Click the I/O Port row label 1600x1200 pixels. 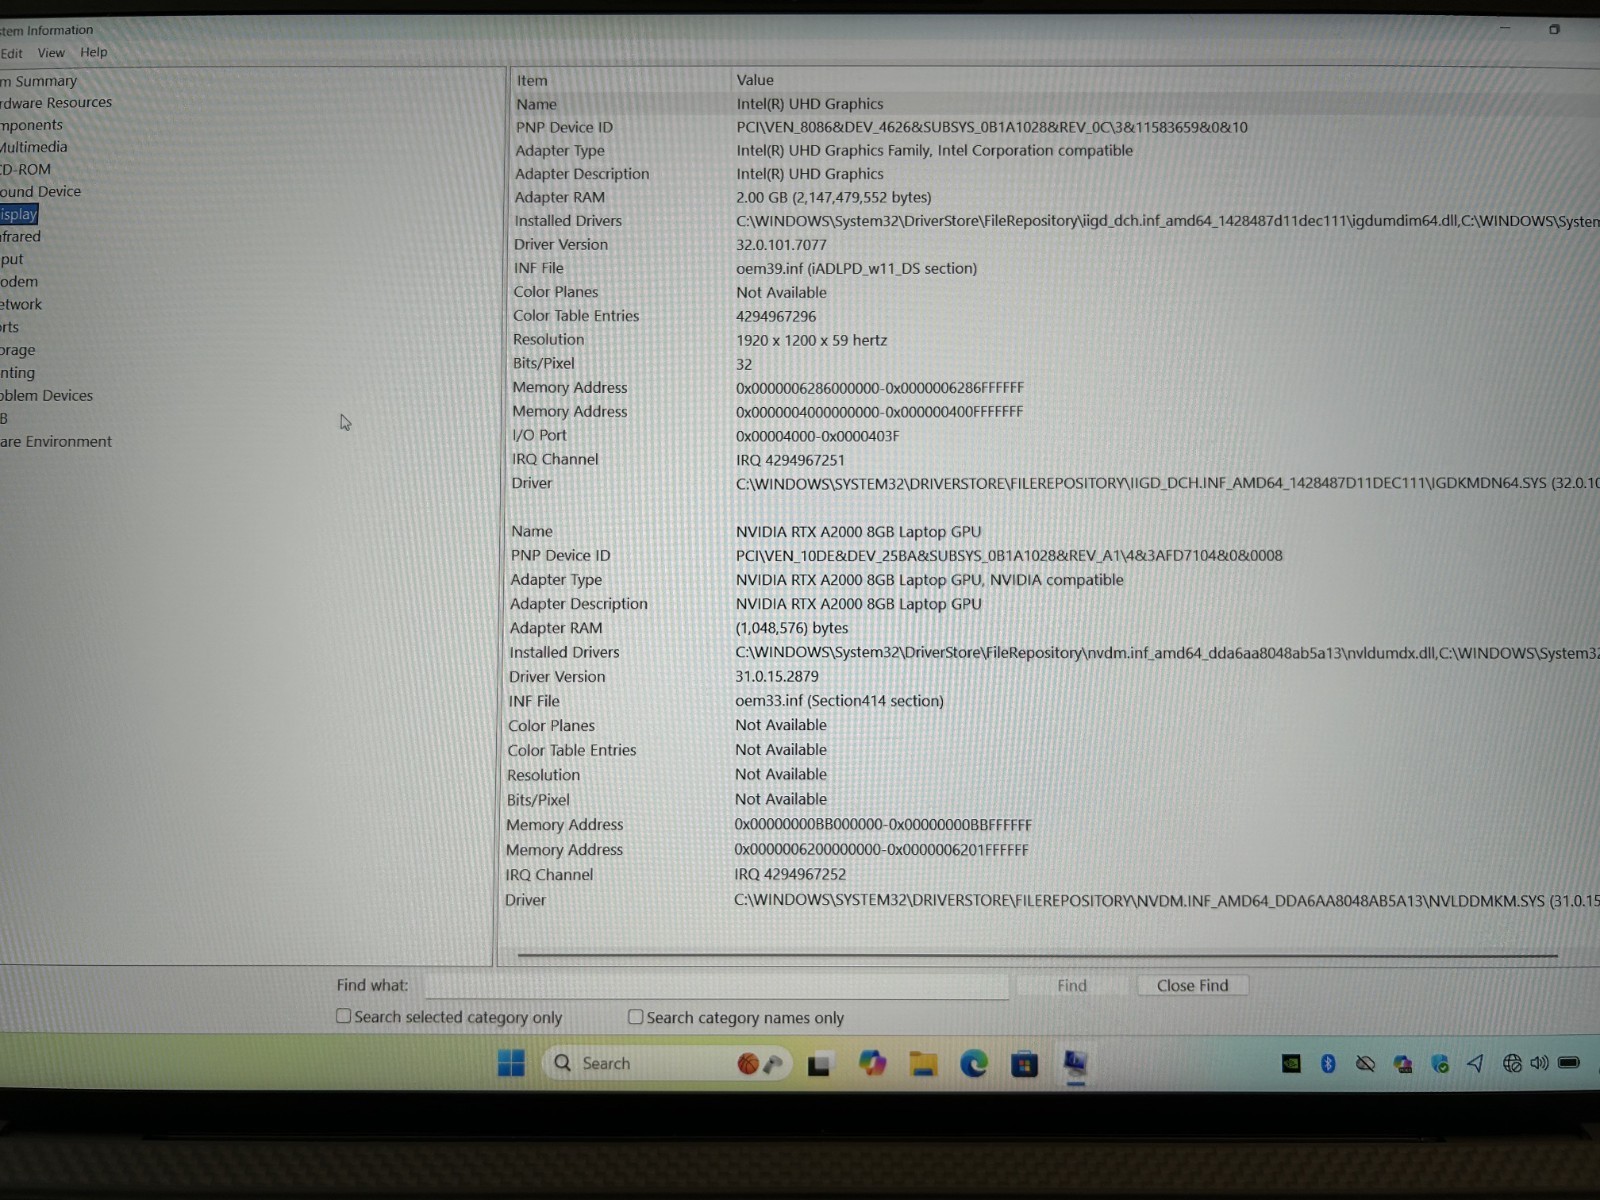[x=539, y=435]
